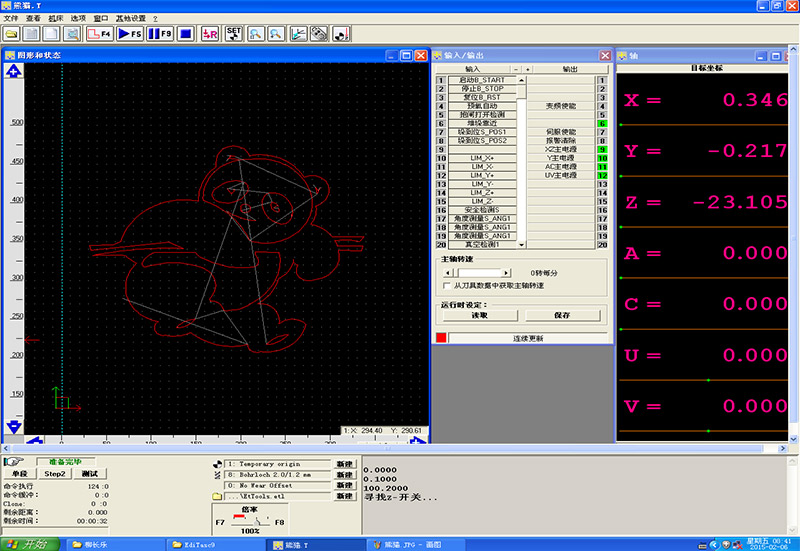Click the blue up arrow in graphics view
The width and height of the screenshot is (800, 551).
coord(14,71)
